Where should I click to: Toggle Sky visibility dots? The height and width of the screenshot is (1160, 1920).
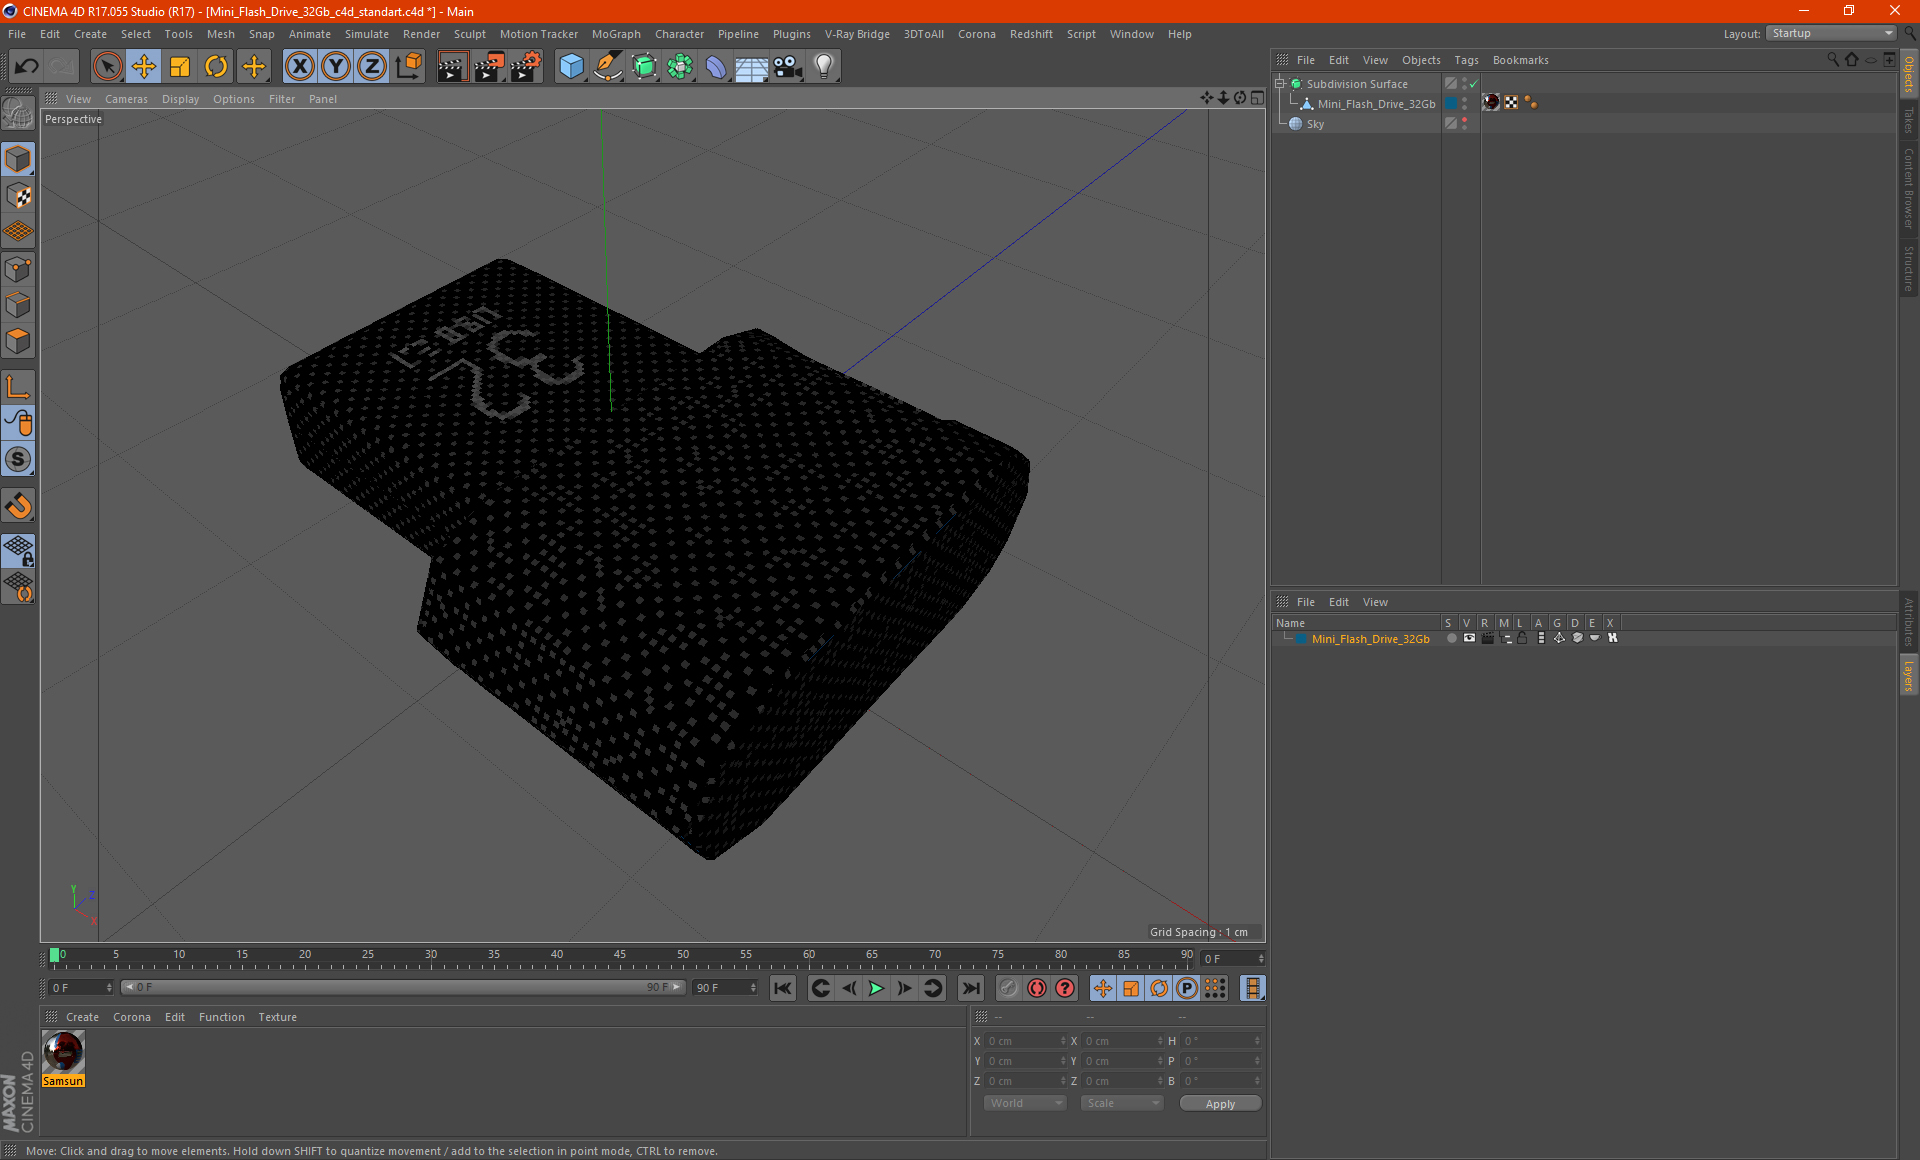point(1465,123)
